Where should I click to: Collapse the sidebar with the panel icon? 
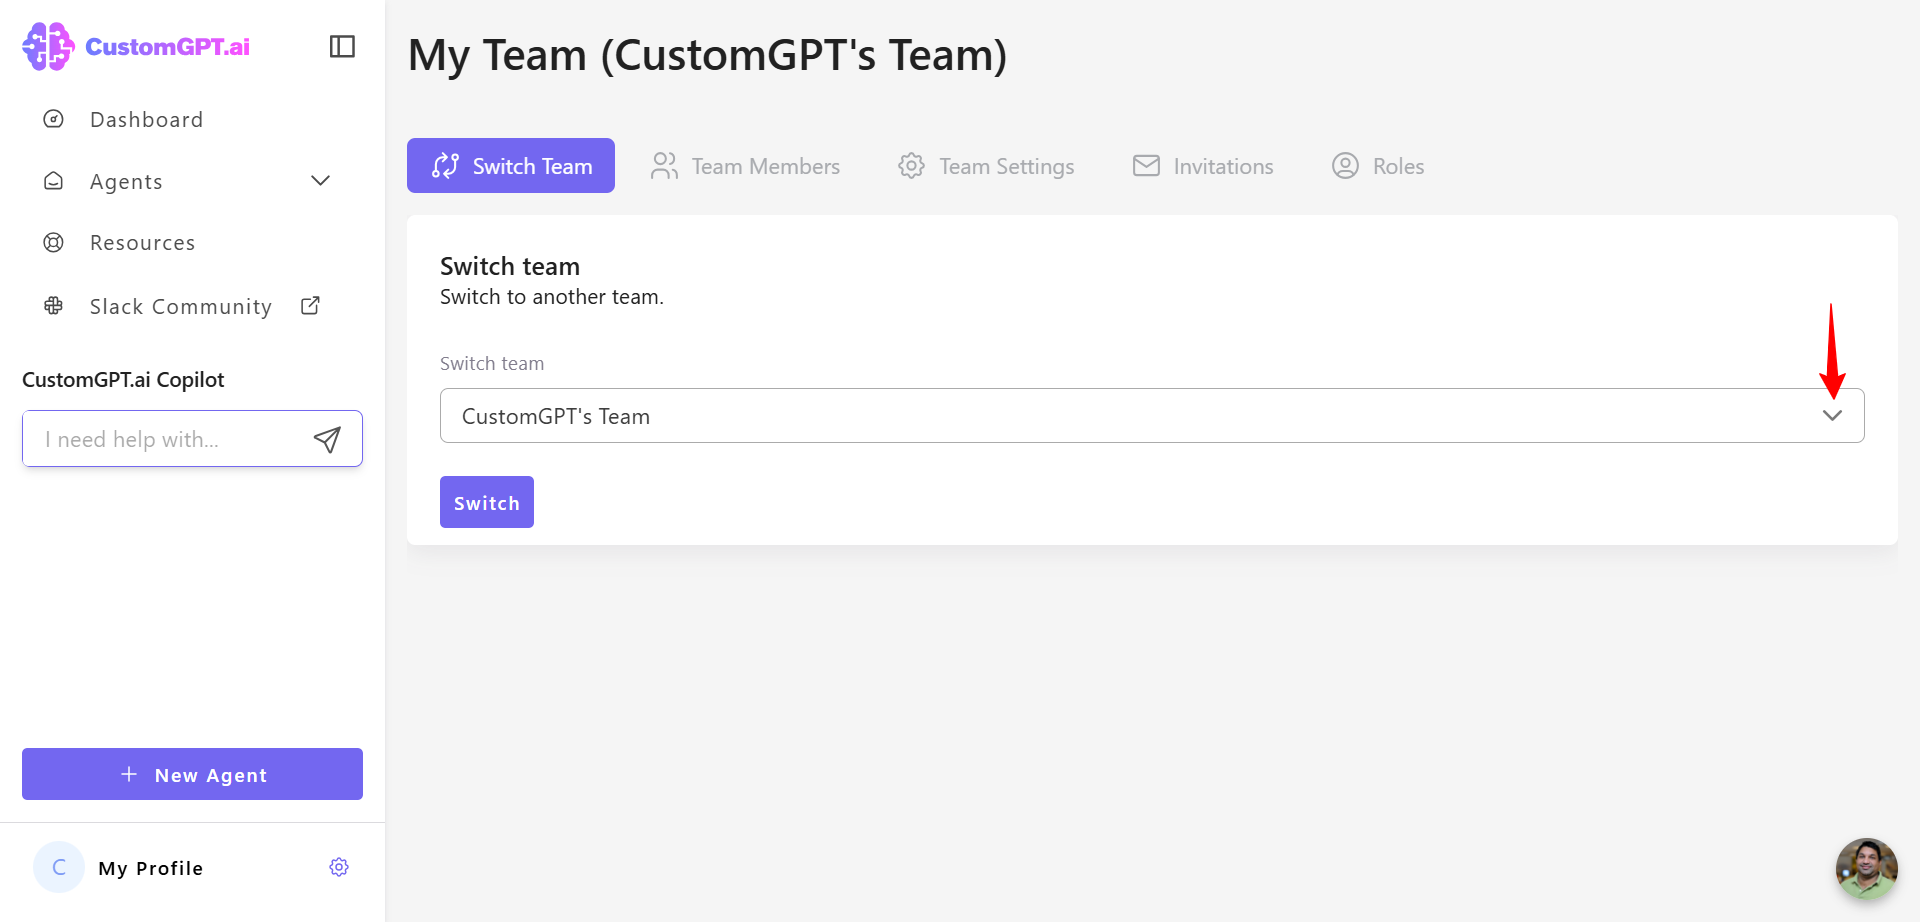pos(342,46)
